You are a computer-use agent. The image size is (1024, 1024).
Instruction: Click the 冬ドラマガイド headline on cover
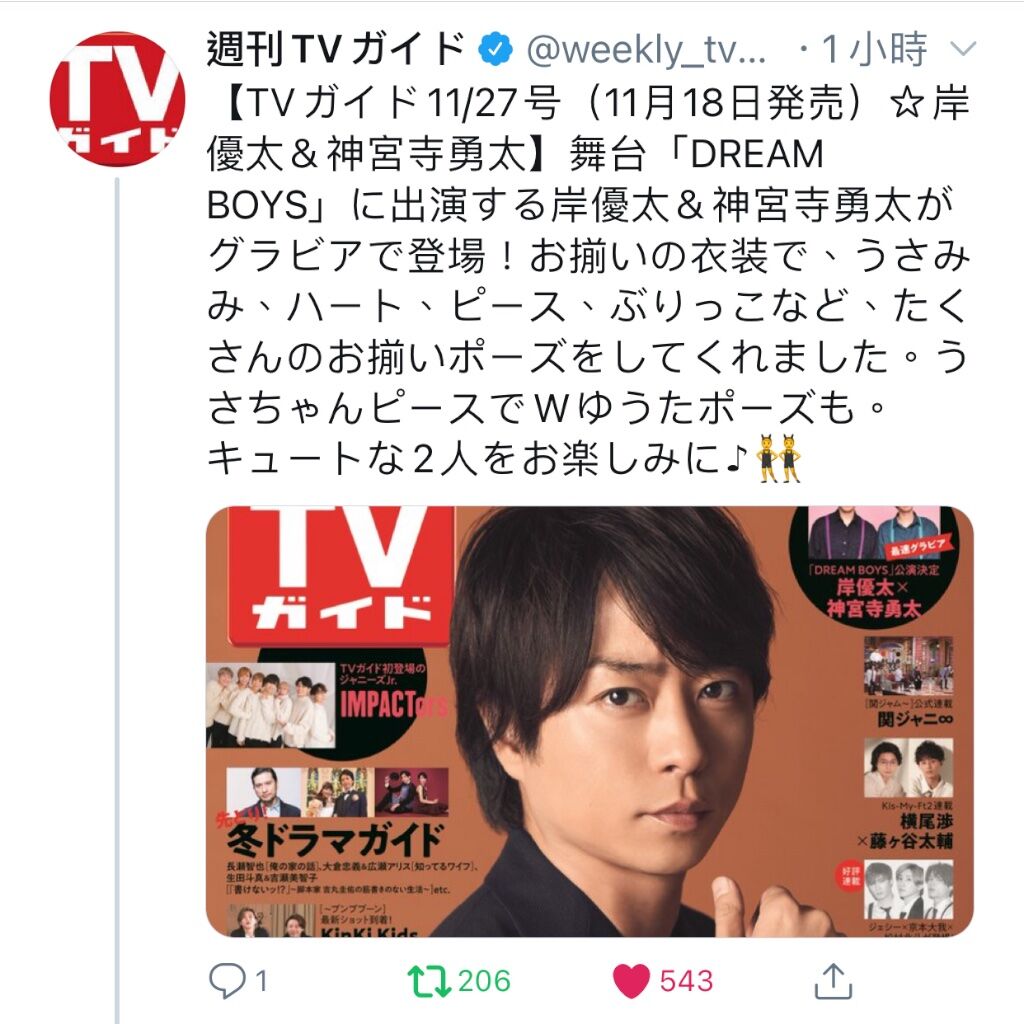coord(334,839)
